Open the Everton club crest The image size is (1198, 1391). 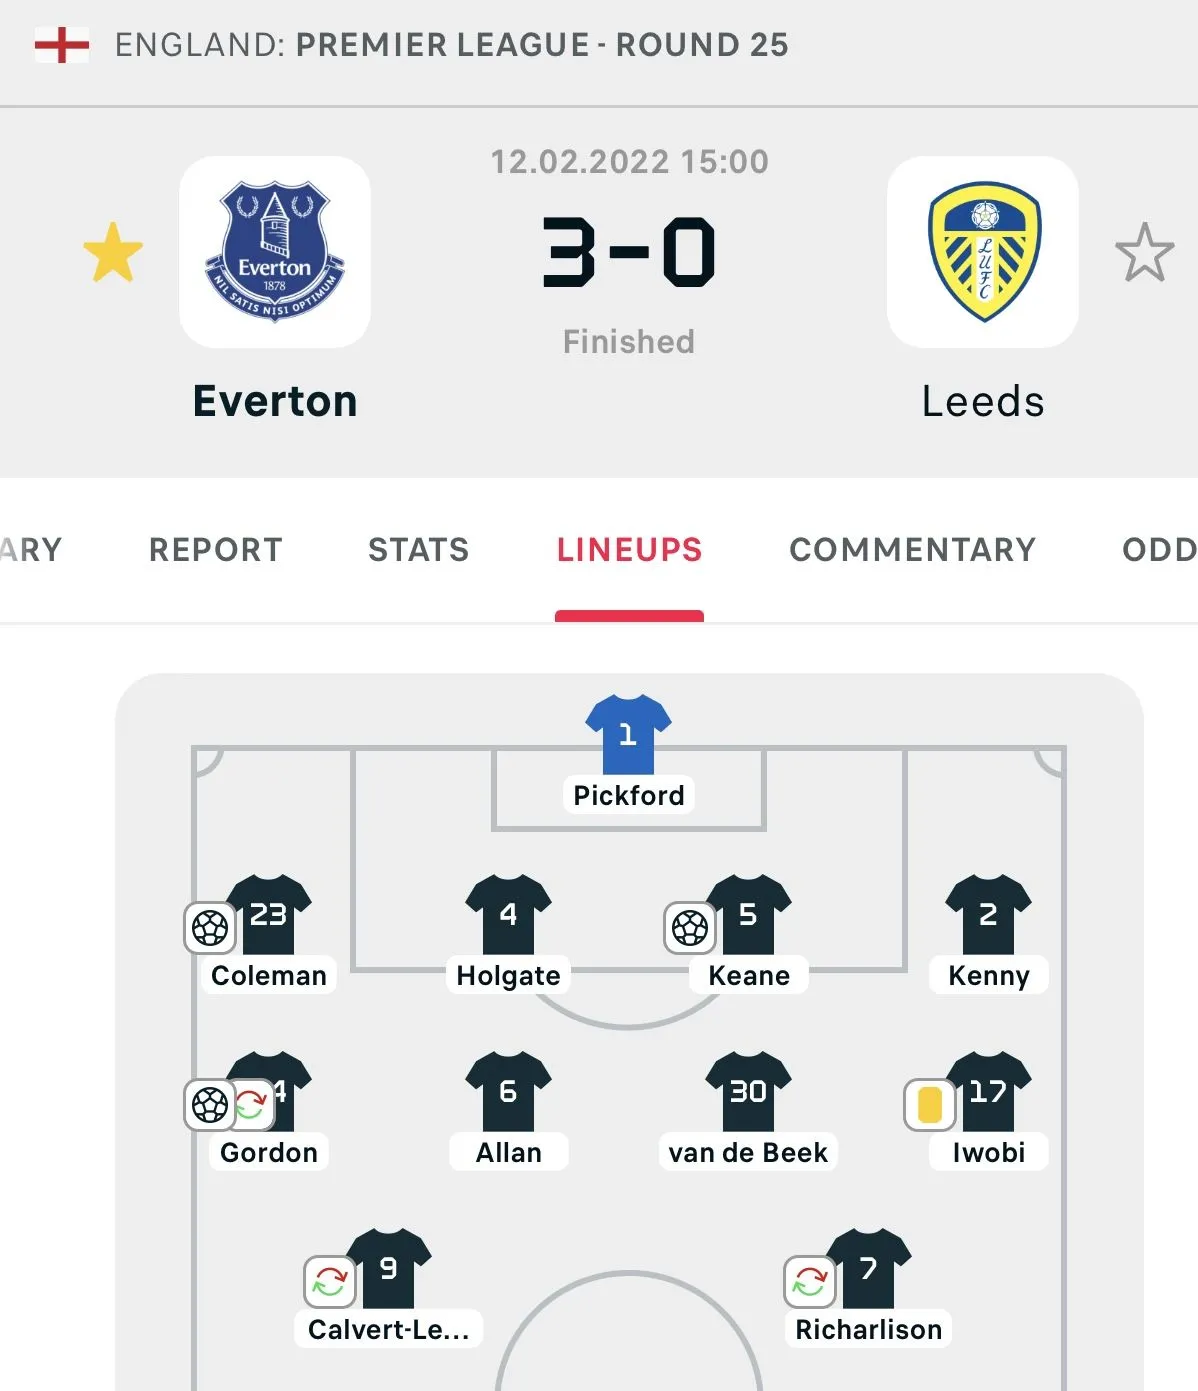click(x=275, y=252)
